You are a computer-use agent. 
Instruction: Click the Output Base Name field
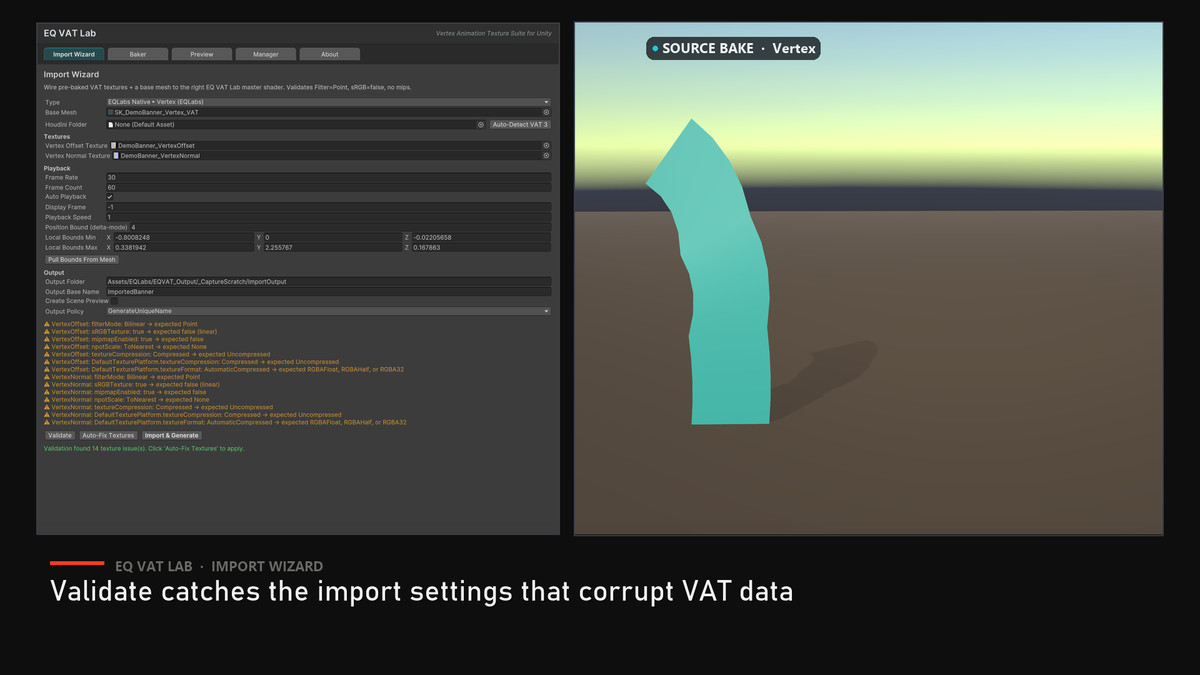(x=328, y=292)
